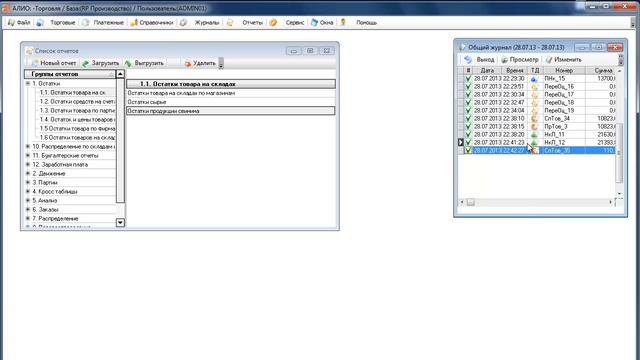Toggle checkmark on the ПНк_15 row
The image size is (640, 360).
468,78
